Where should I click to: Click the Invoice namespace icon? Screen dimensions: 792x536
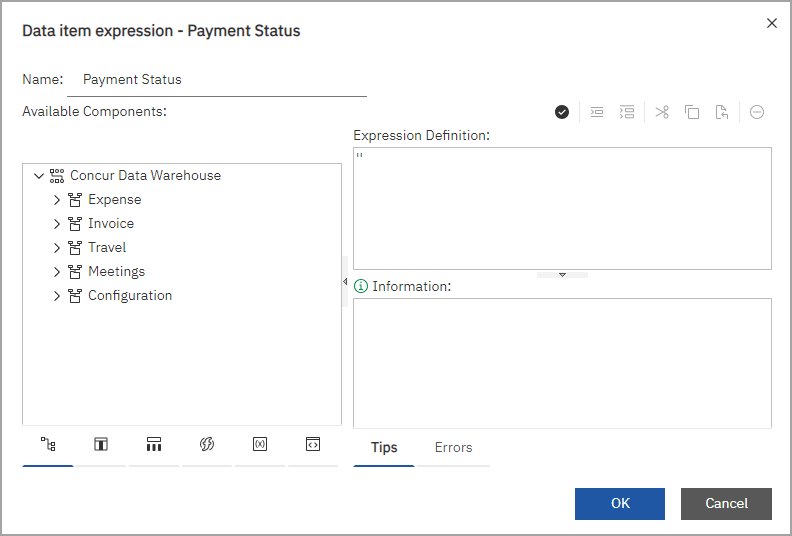point(75,224)
